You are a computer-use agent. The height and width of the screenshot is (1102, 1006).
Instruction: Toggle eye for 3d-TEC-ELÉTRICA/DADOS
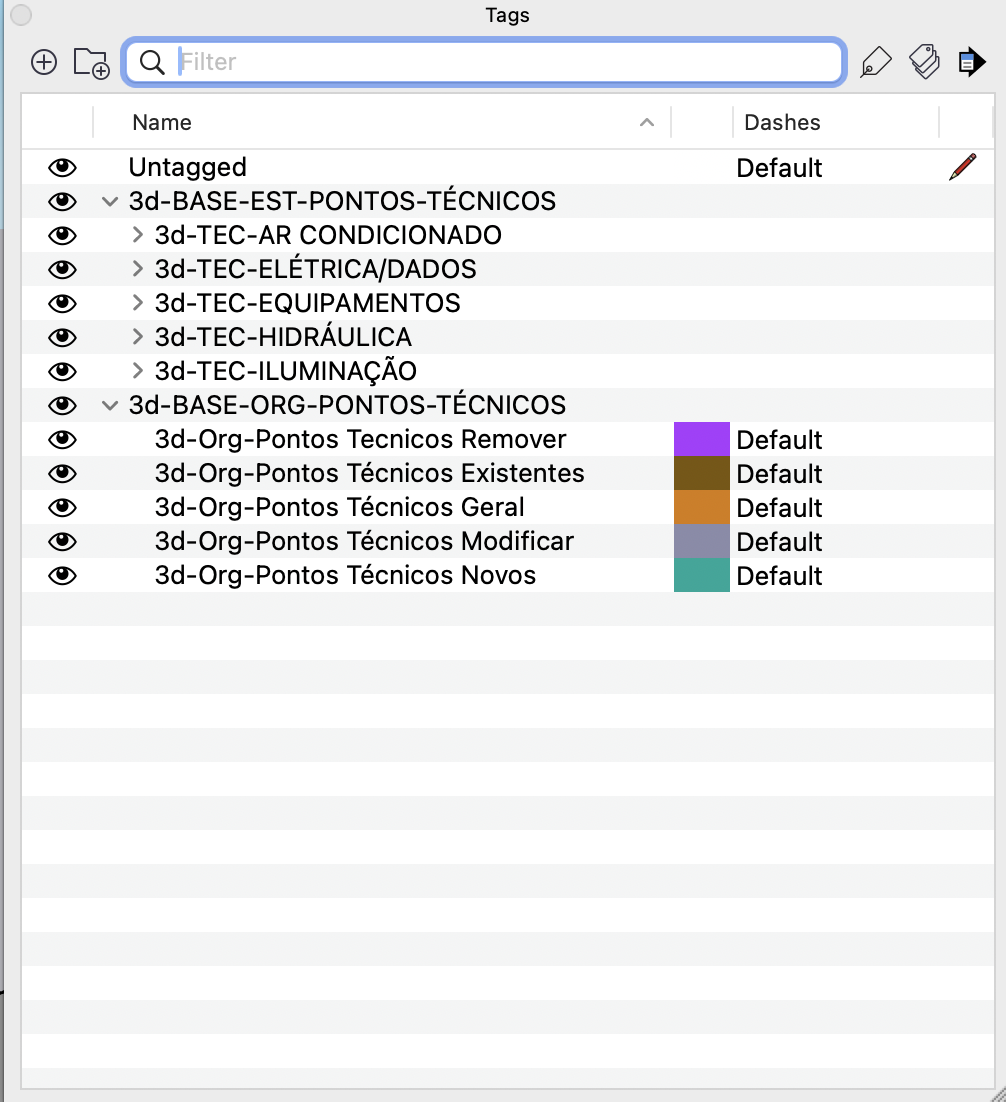coord(62,269)
